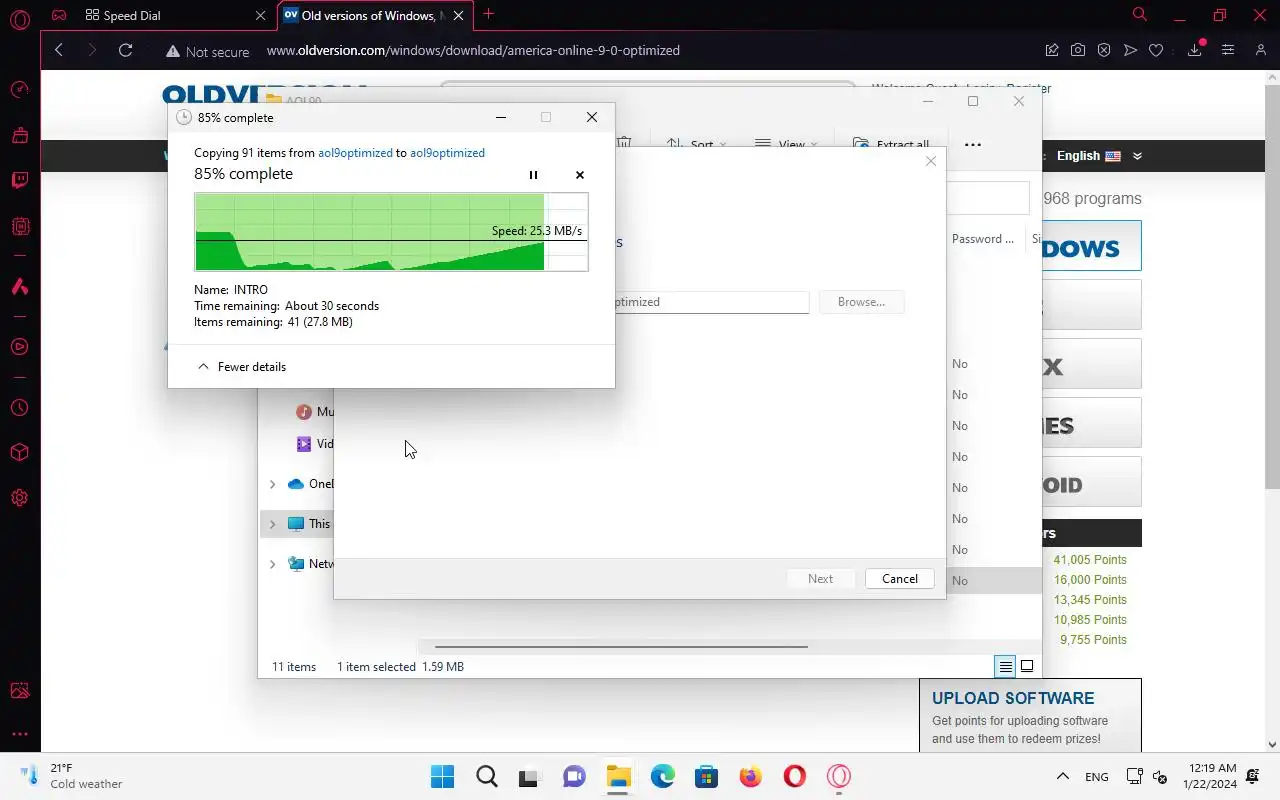This screenshot has height=800, width=1280.
Task: Go back to previous page
Action: pyautogui.click(x=59, y=50)
